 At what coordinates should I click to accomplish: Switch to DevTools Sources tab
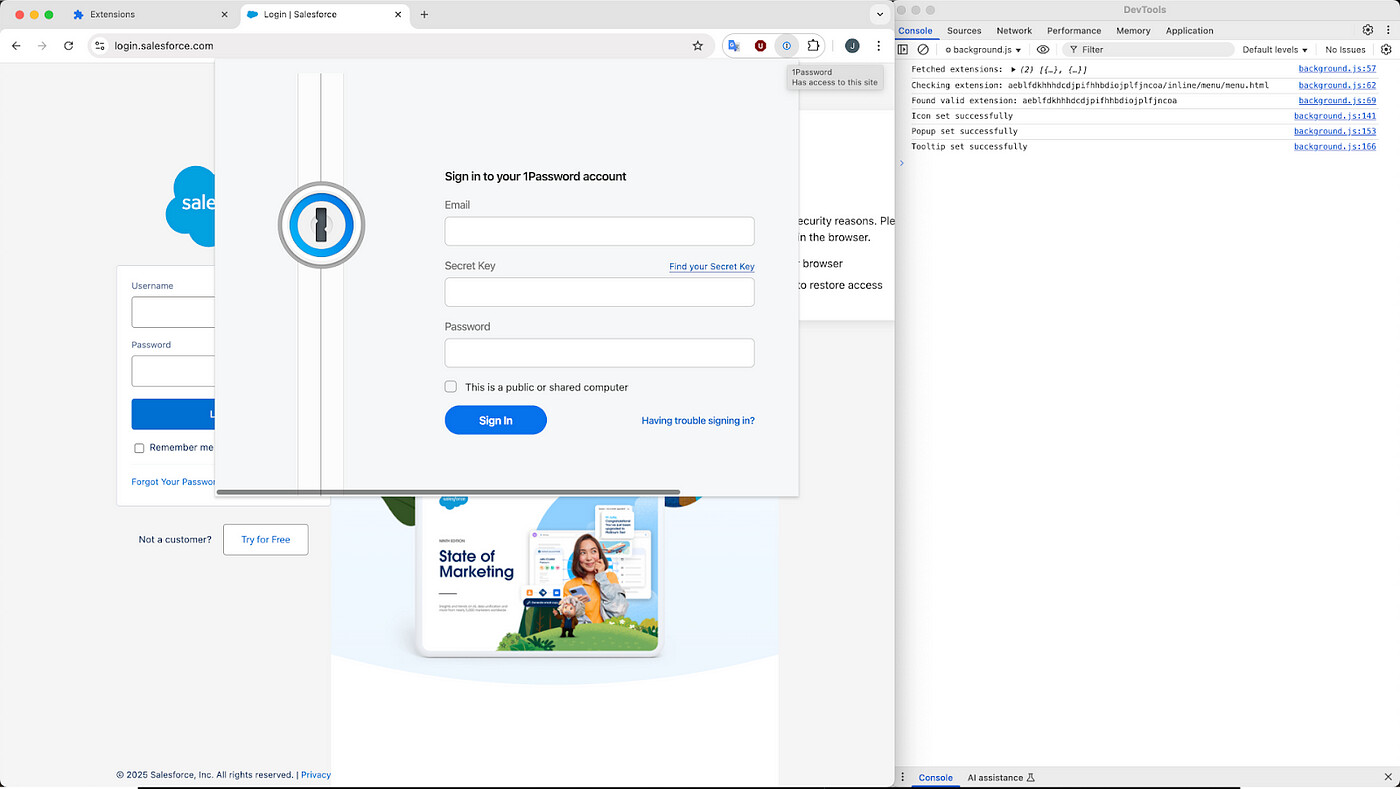[964, 31]
